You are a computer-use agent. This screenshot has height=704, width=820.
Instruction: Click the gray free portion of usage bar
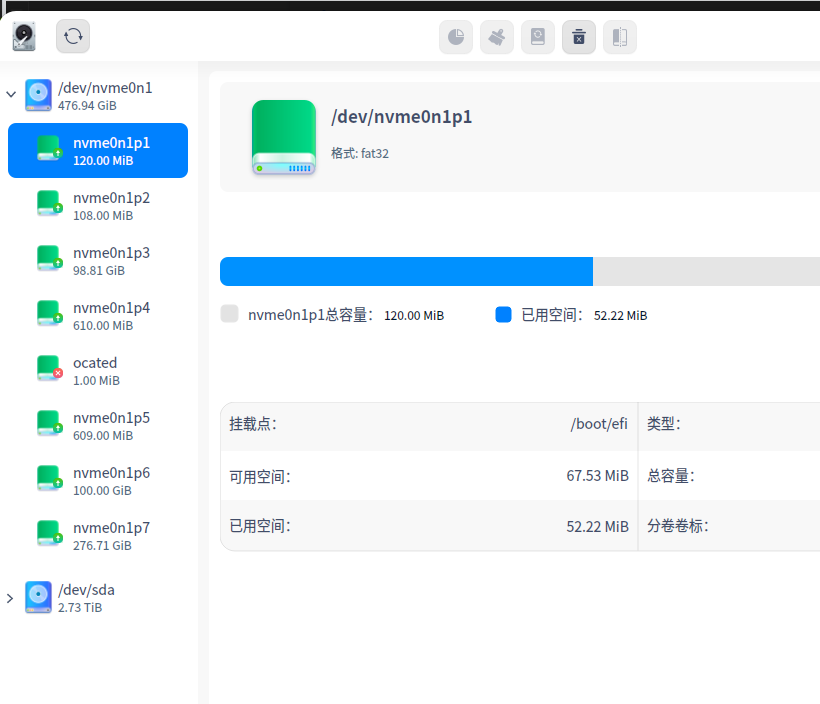coord(706,271)
